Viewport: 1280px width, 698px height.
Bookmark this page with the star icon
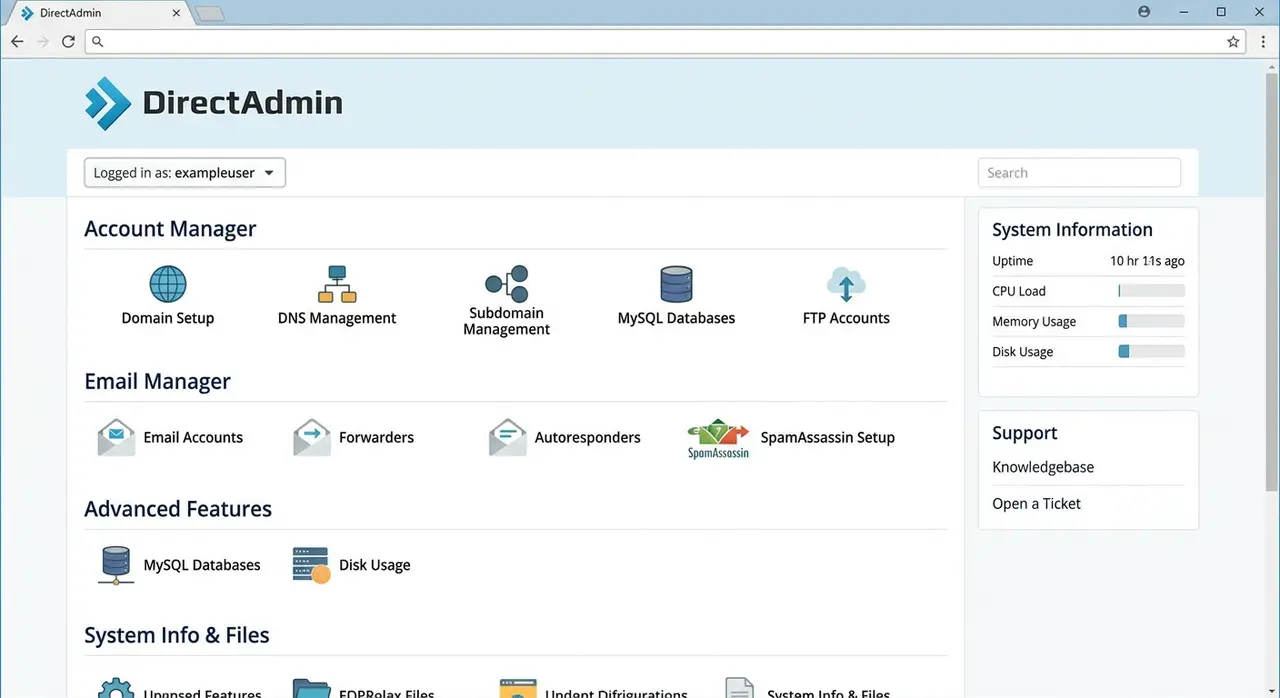(x=1233, y=42)
